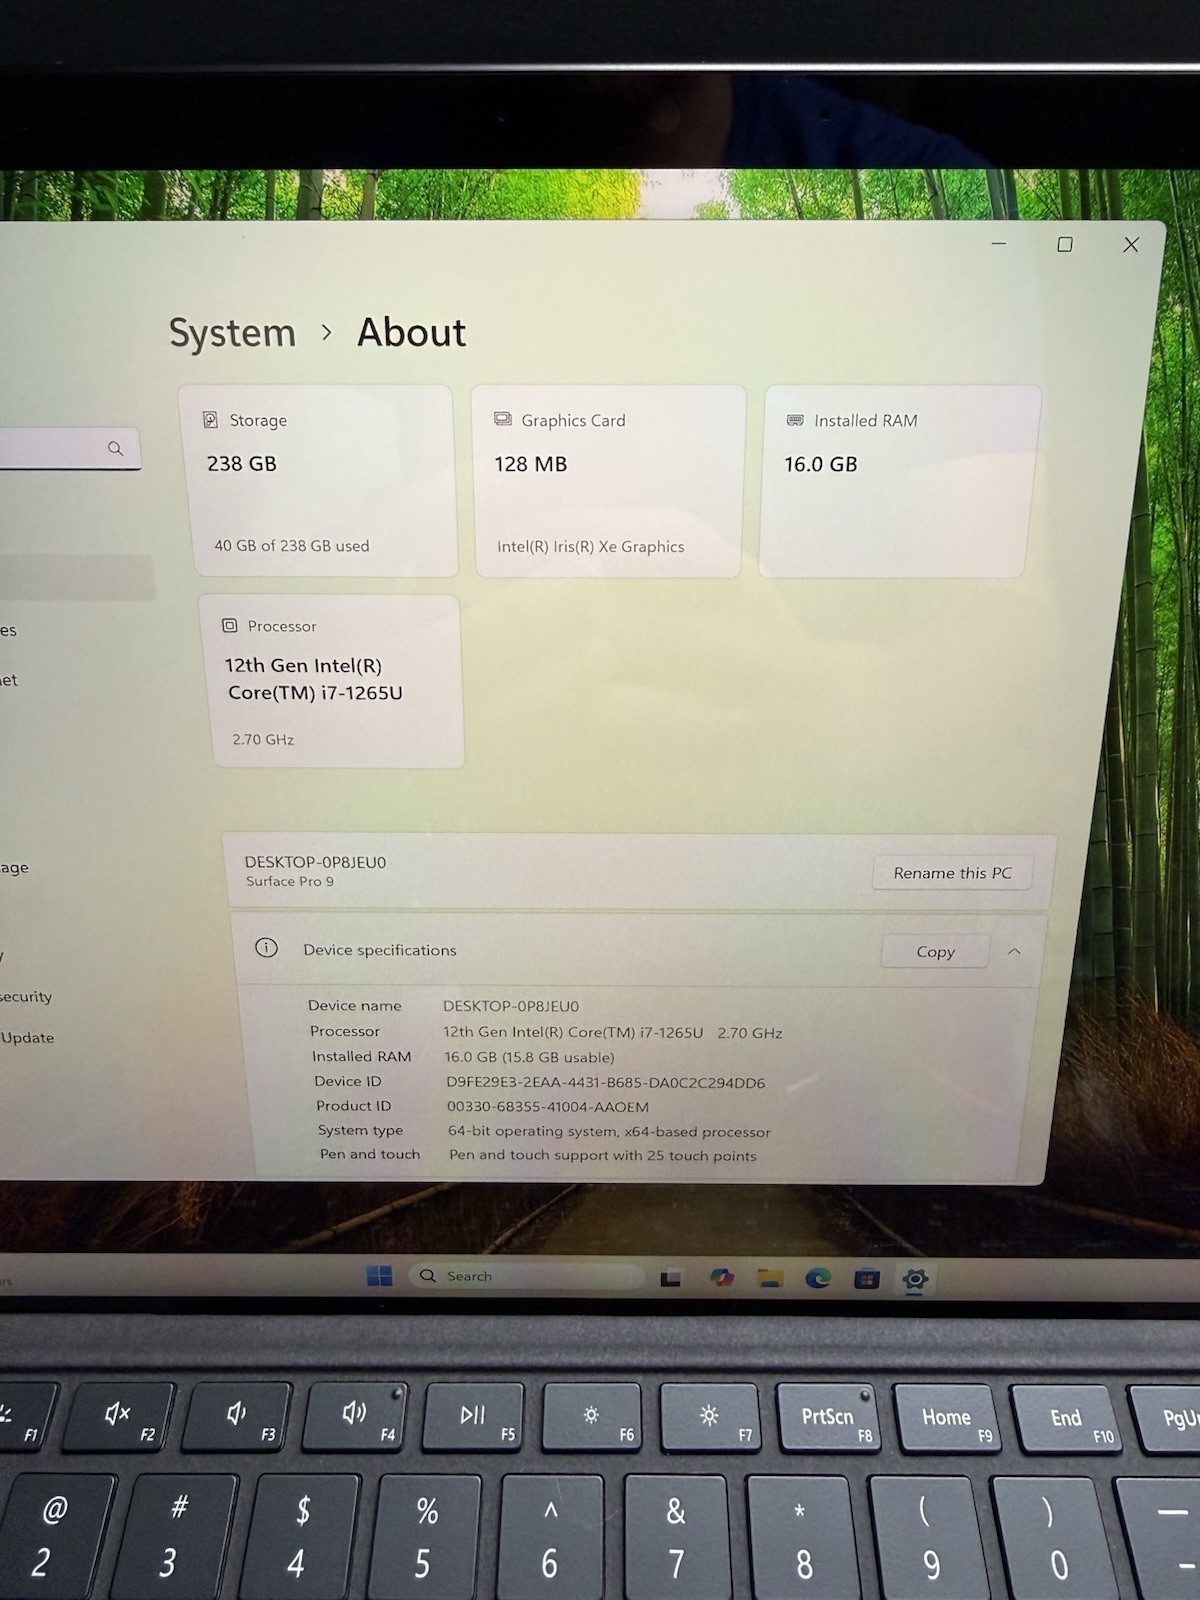Select the Product ID value 00330-68355-41004-AAOEM
Screen dimensions: 1200x1600
point(547,1107)
